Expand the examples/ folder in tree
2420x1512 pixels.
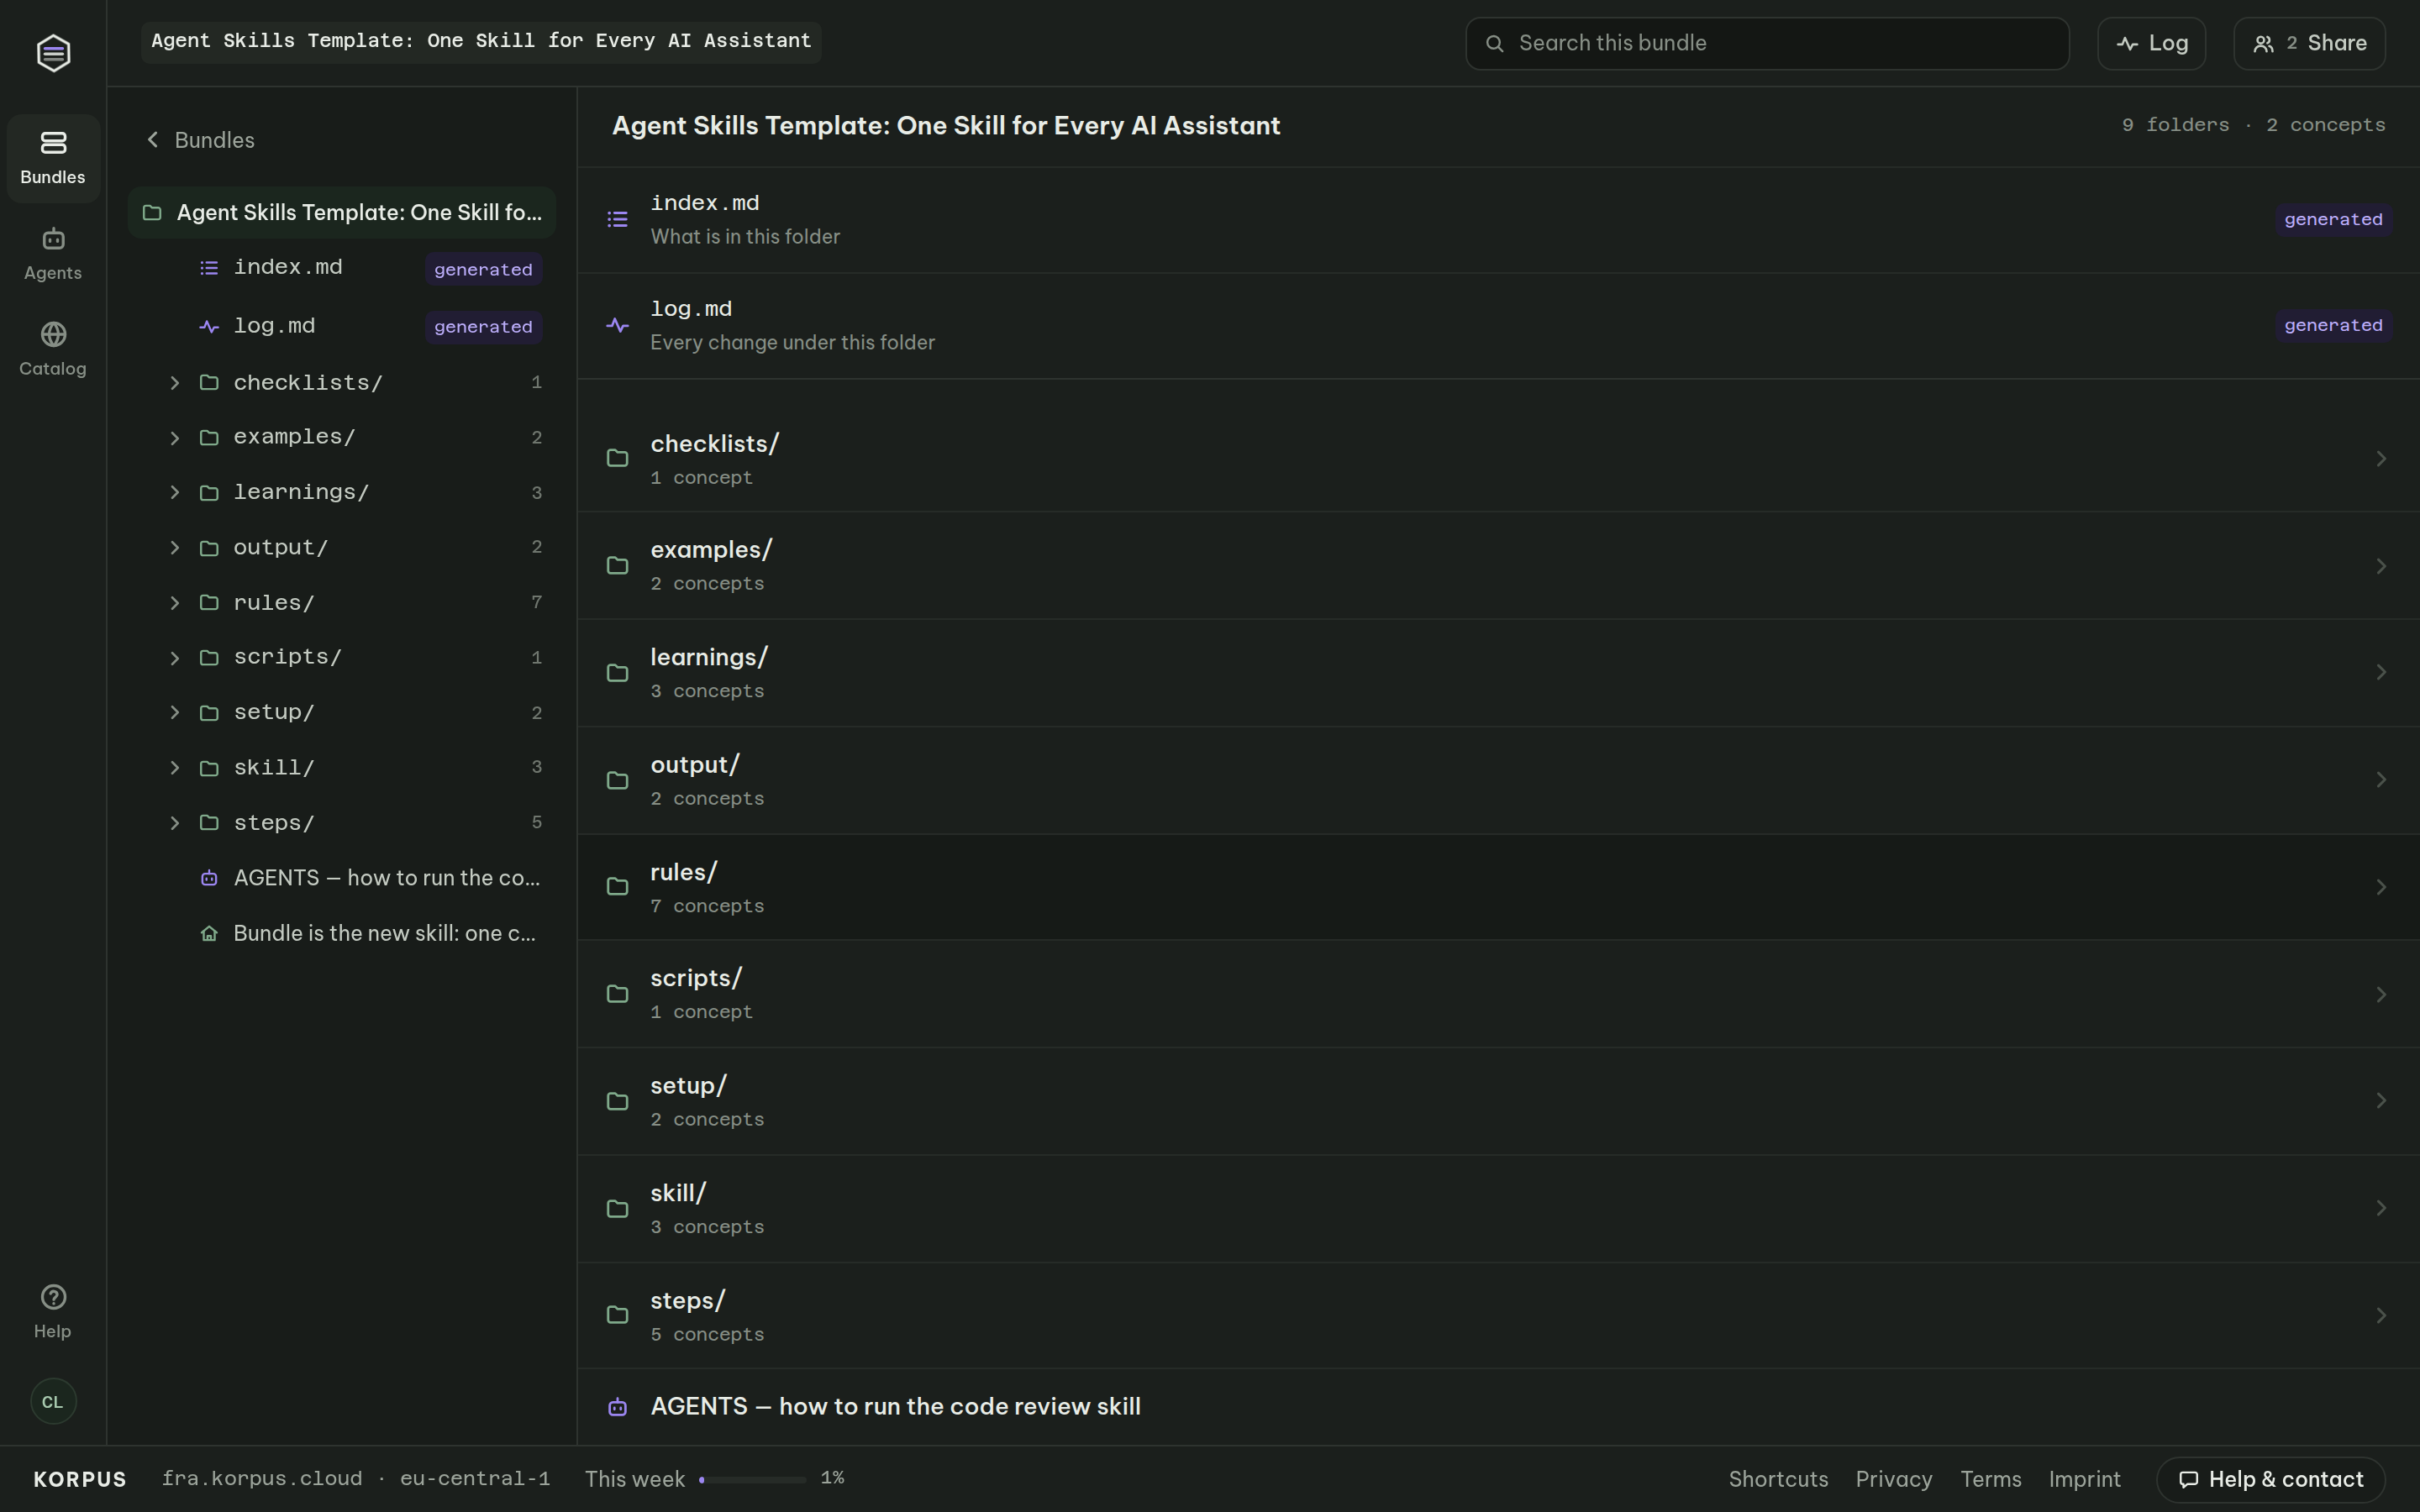click(175, 438)
